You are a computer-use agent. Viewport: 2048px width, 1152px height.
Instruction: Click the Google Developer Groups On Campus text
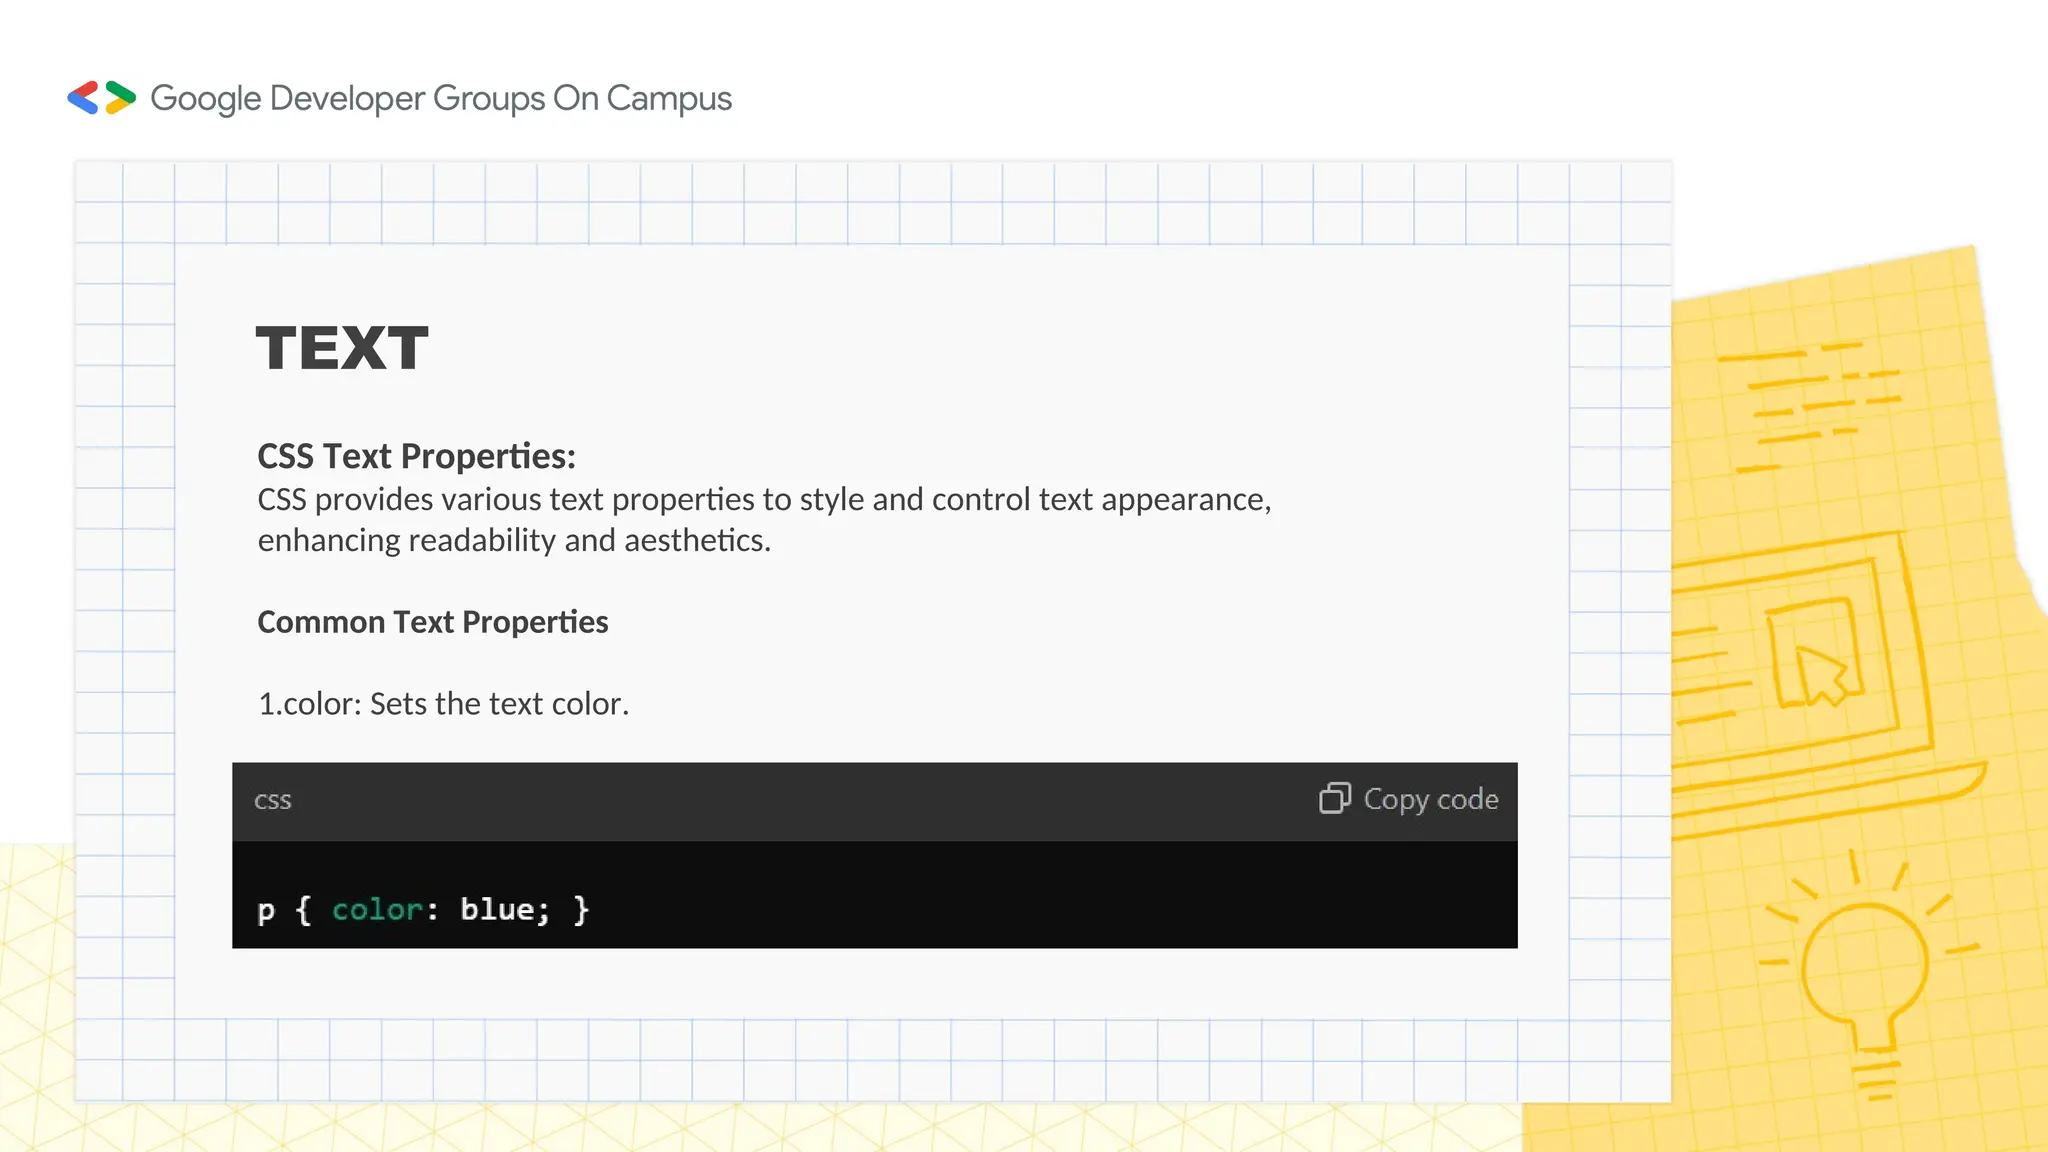(441, 98)
